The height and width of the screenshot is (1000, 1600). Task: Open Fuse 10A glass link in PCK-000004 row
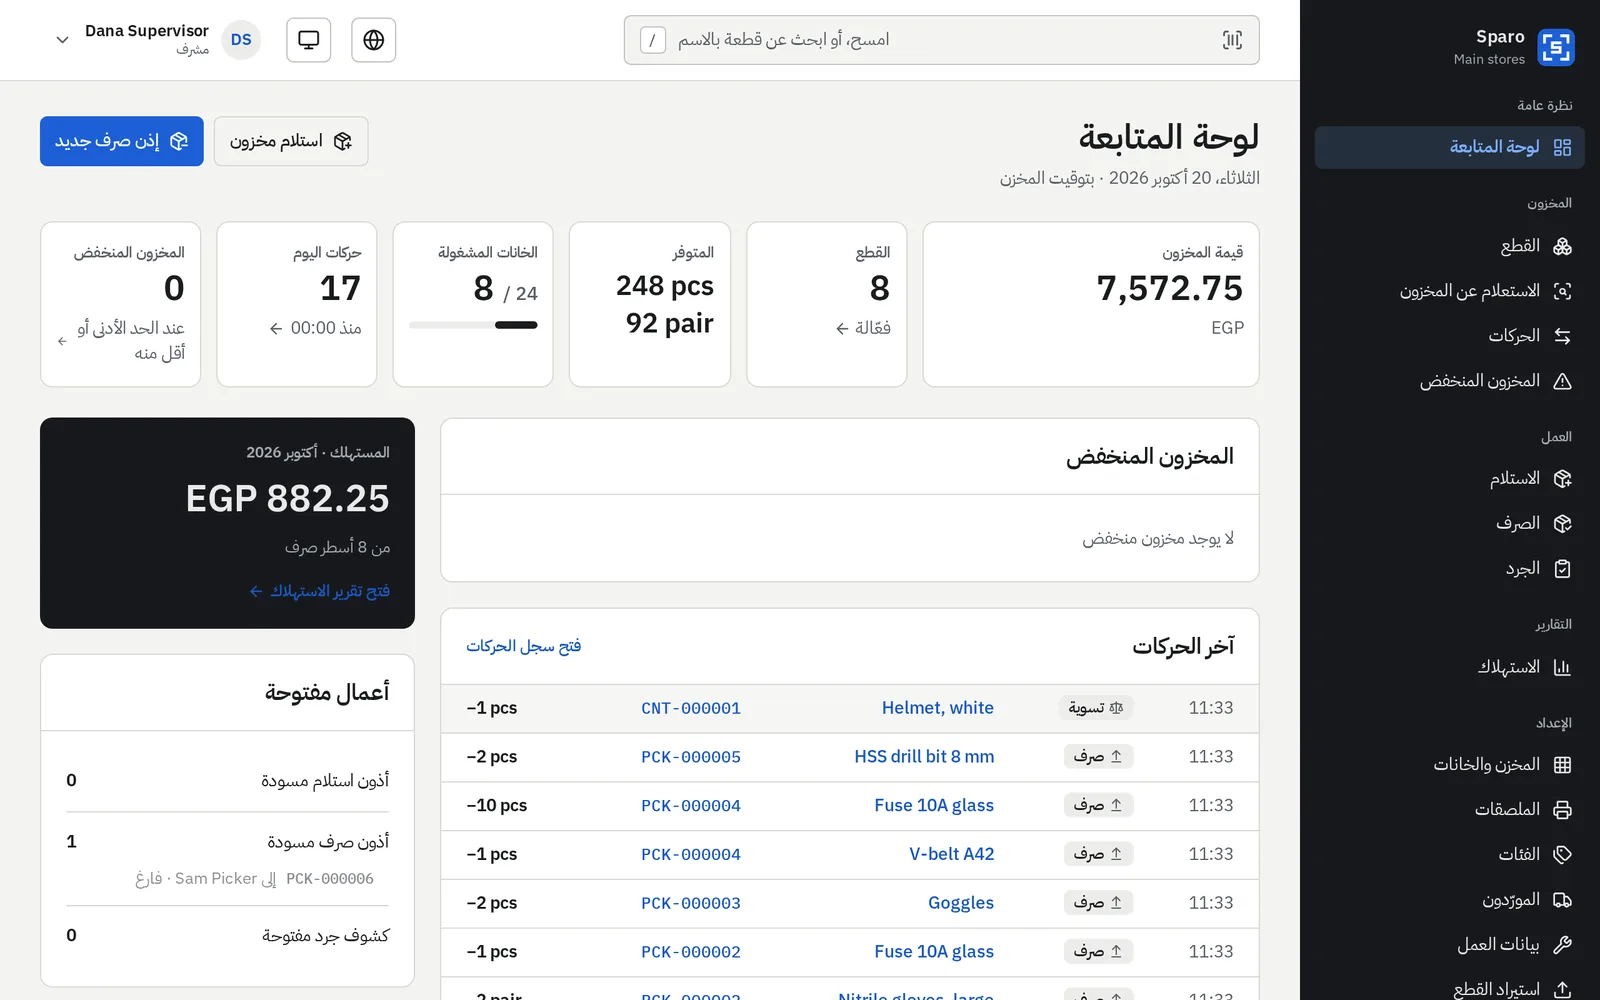tap(933, 806)
